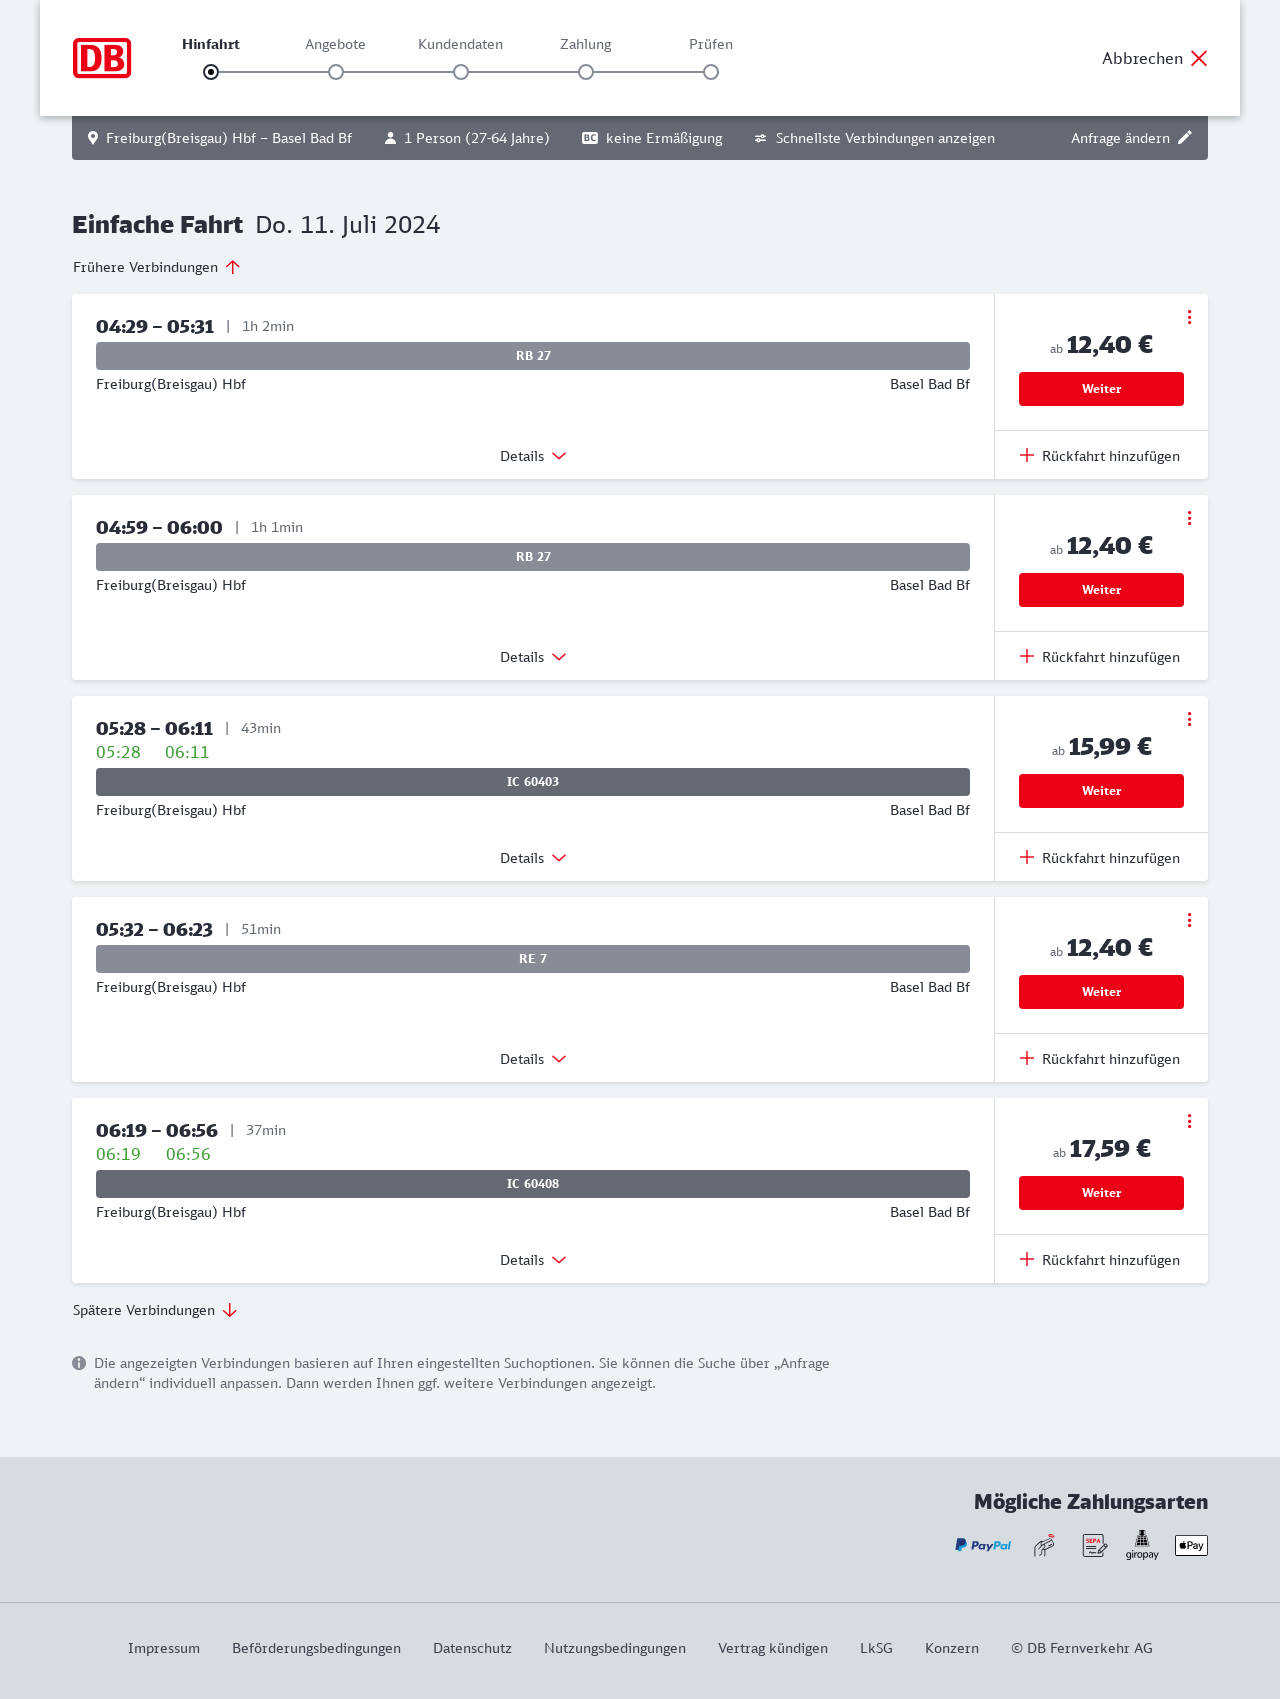
Task: Click the Abbrechen close icon
Action: point(1199,58)
